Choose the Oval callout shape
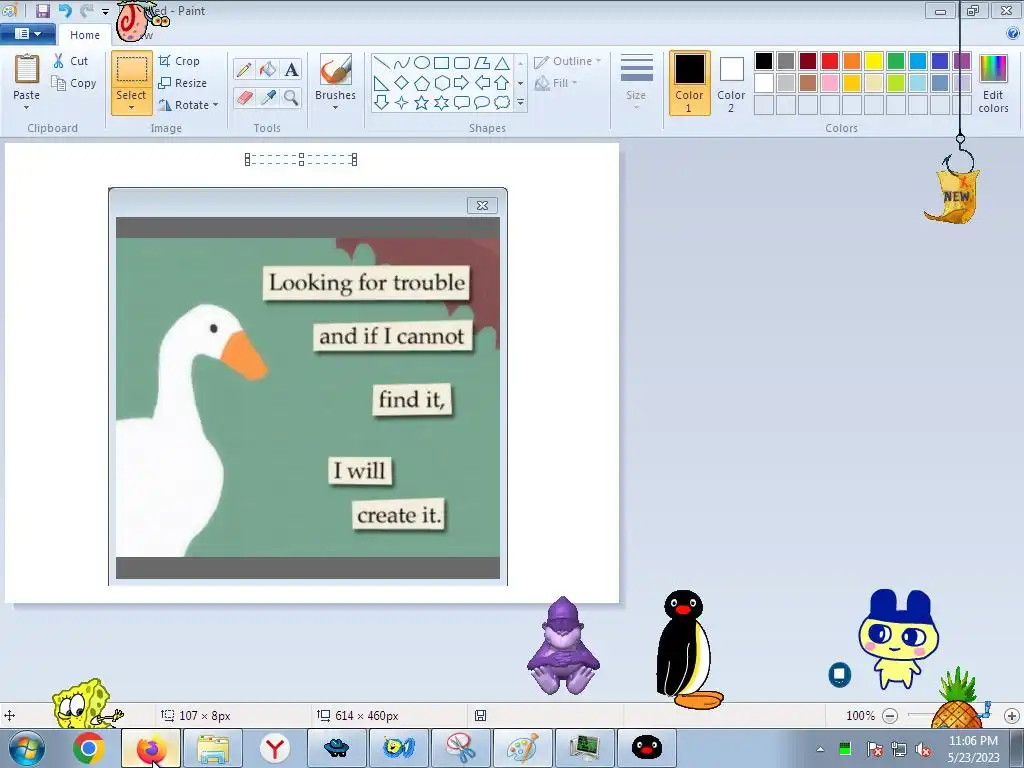1024x768 pixels. (x=482, y=103)
